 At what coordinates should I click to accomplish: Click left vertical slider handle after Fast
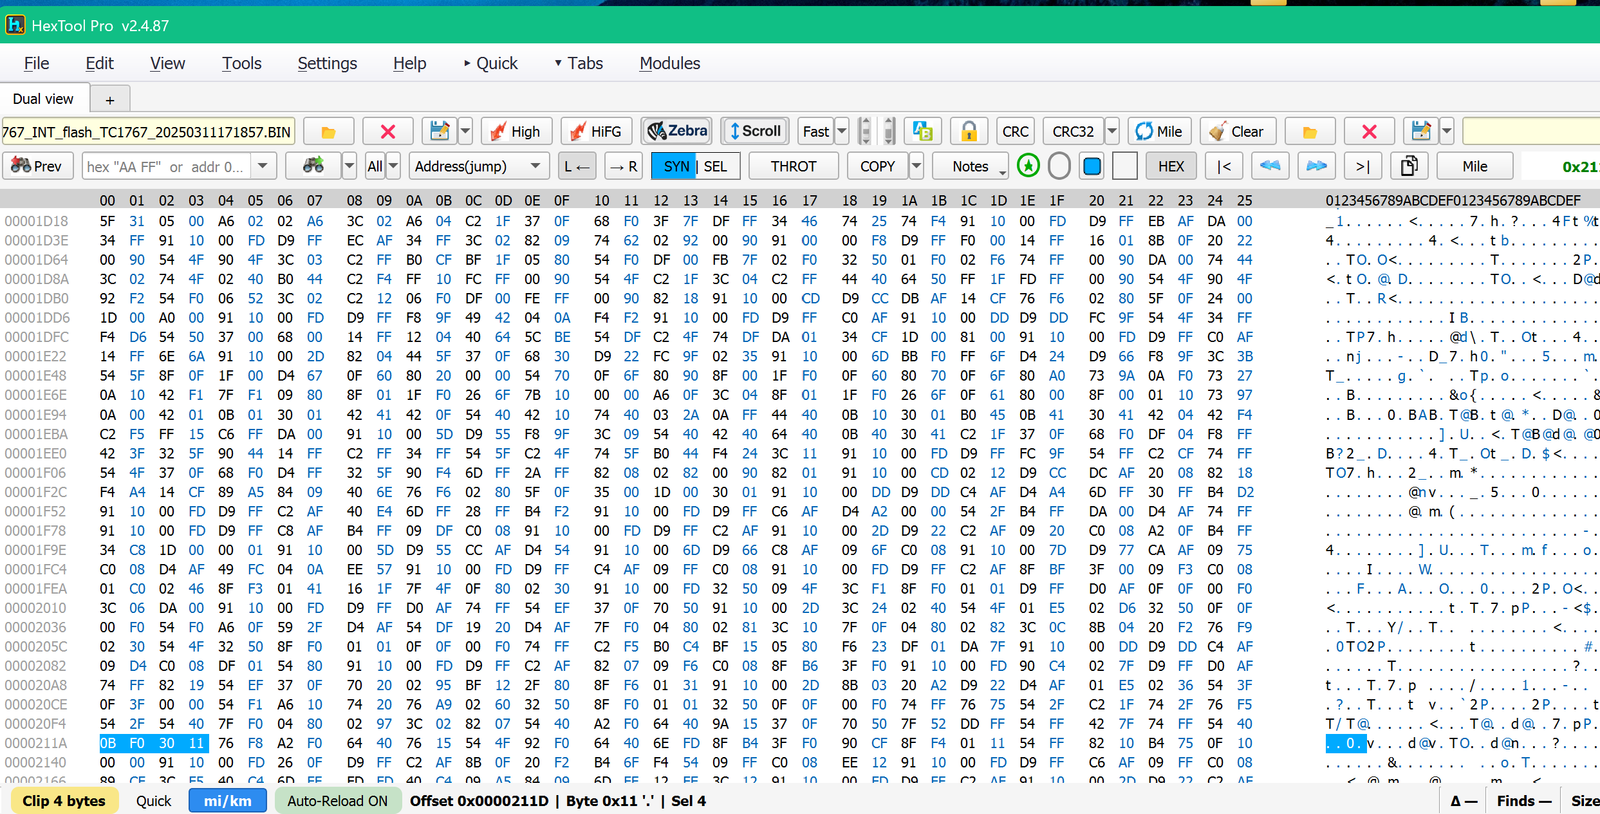click(x=865, y=131)
